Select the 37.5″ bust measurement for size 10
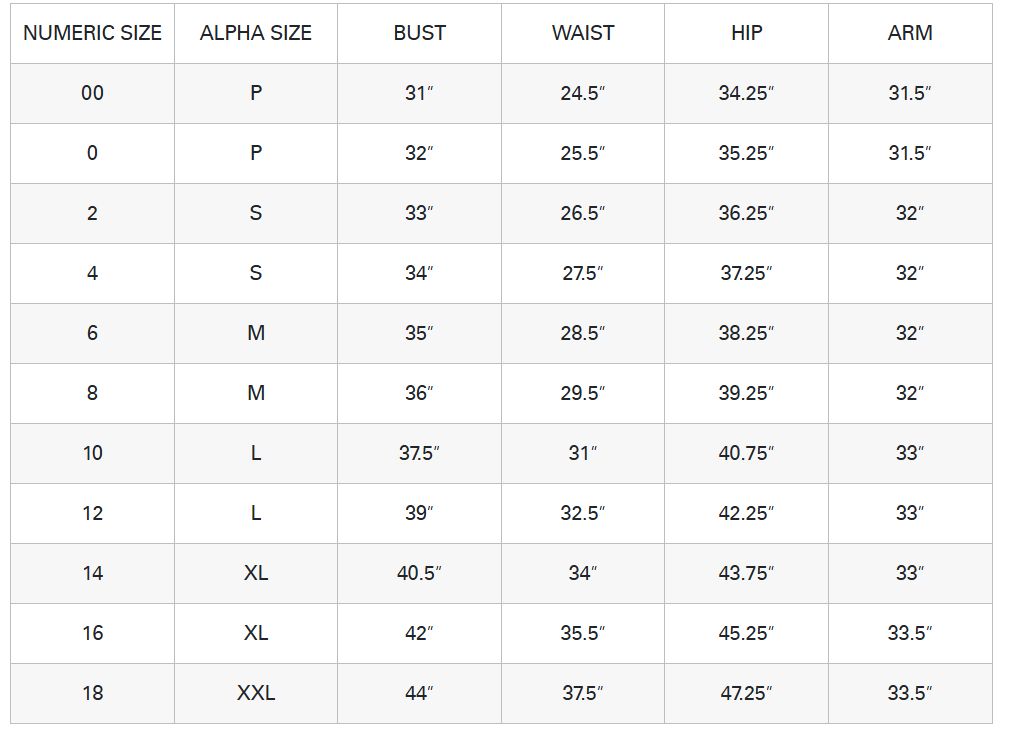This screenshot has width=1011, height=743. click(419, 453)
